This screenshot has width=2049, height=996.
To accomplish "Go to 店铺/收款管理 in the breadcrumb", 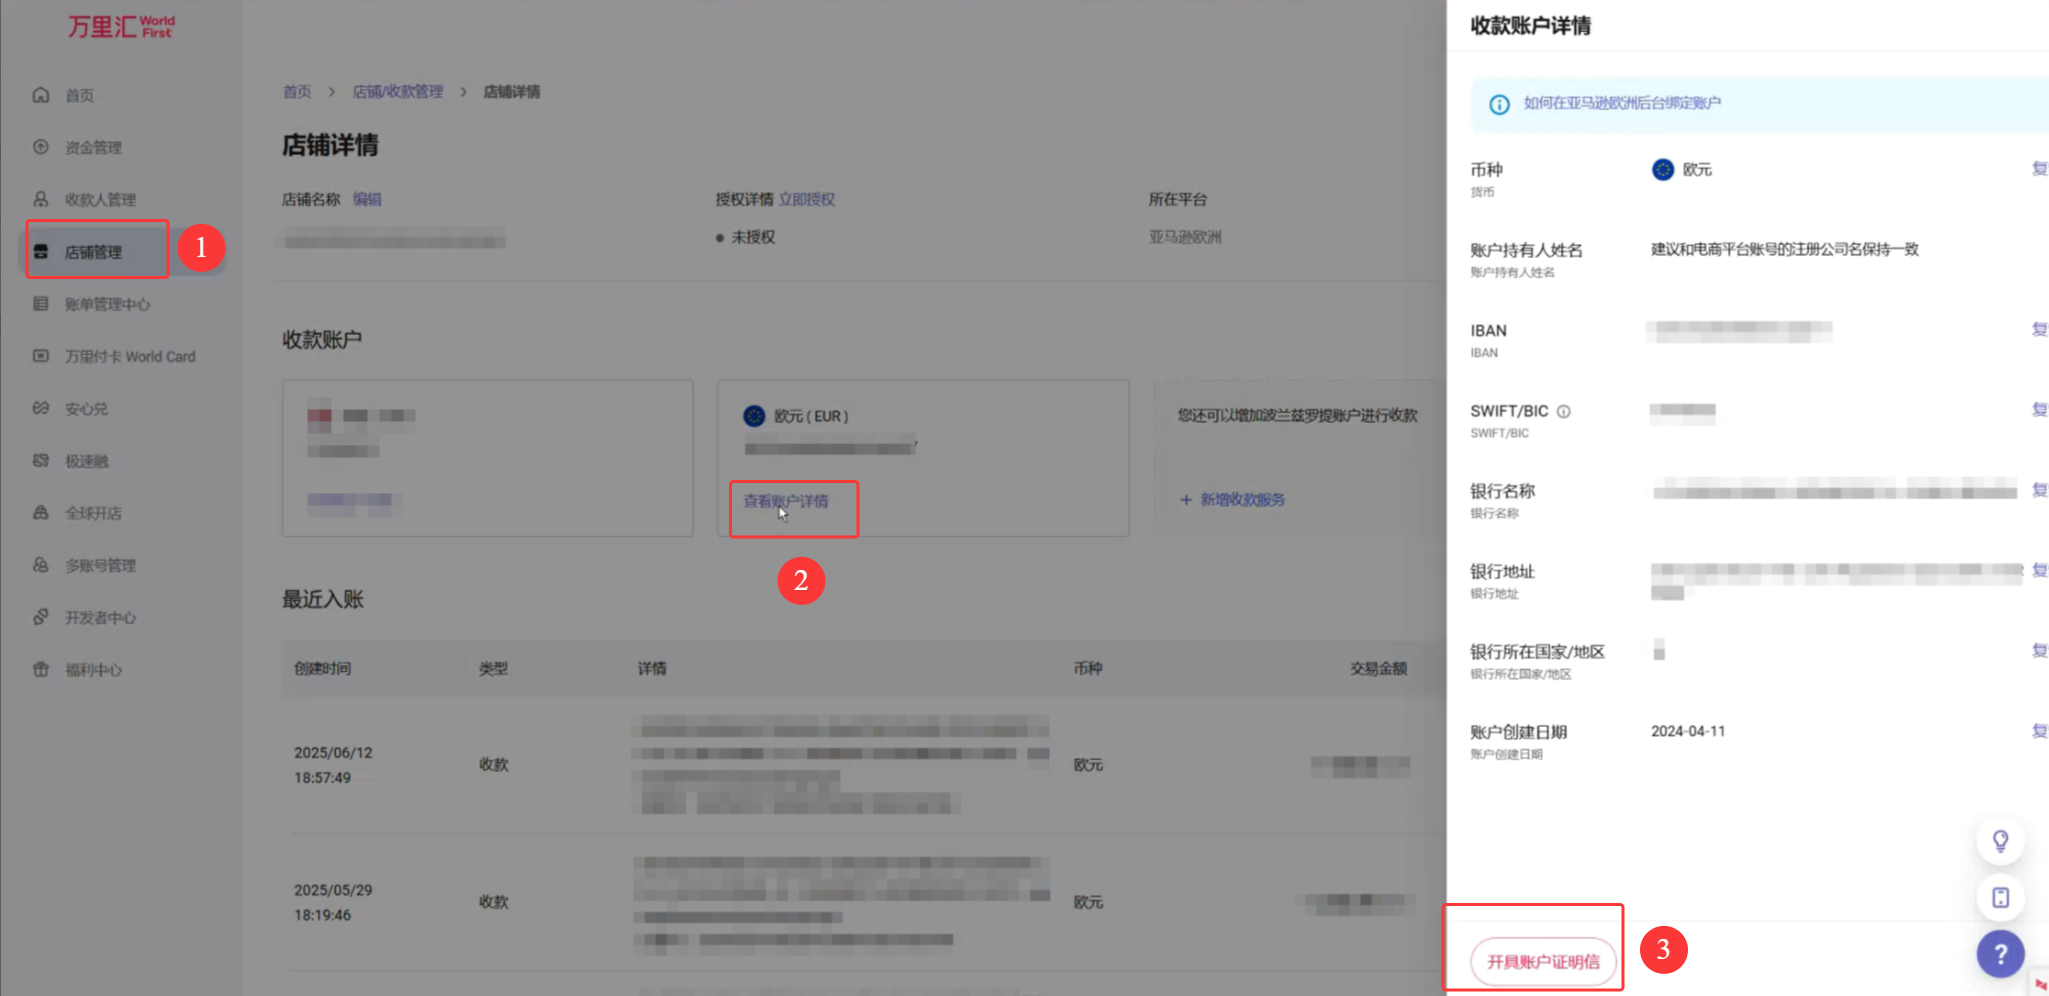I will pos(397,92).
